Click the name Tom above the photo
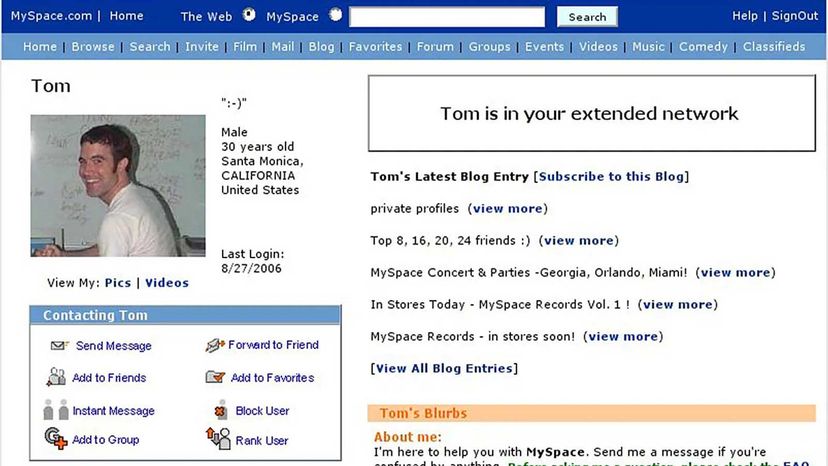Viewport: 828px width, 466px height. 51,86
